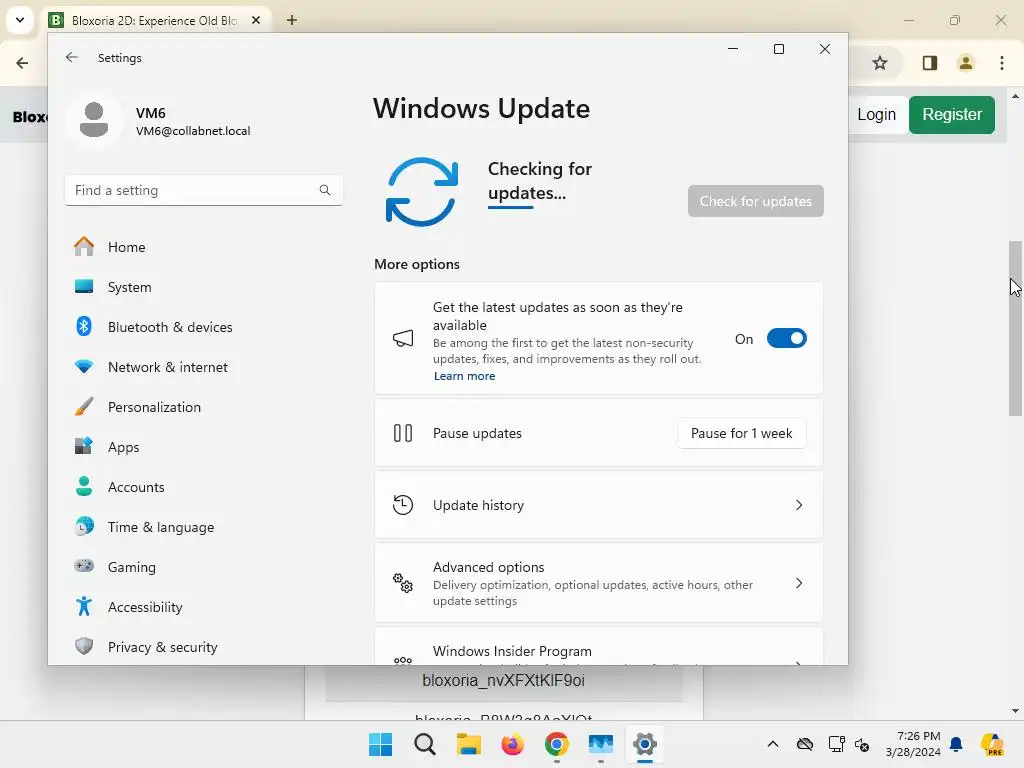Bookmark page with Chrome star icon

point(880,63)
